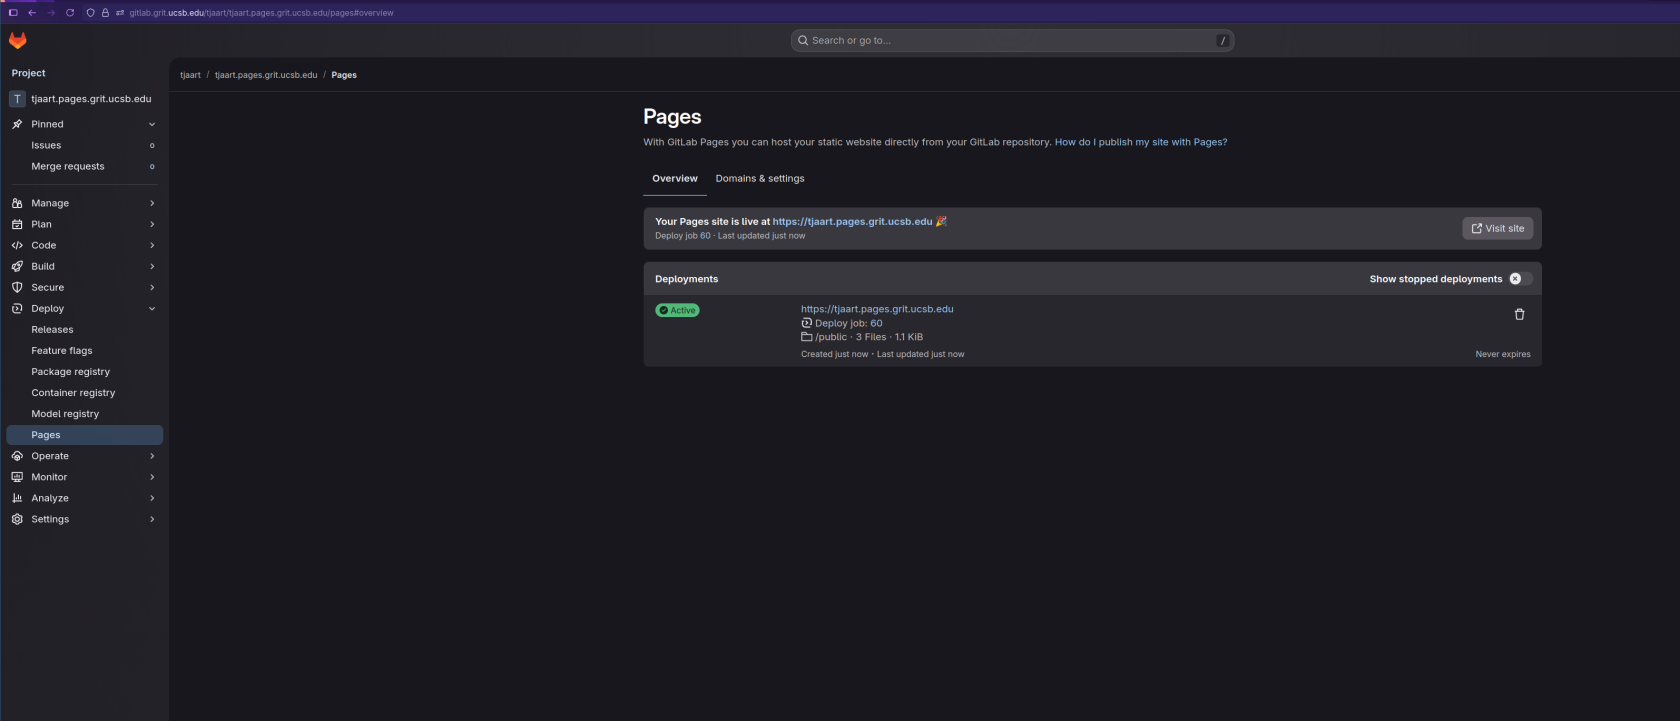Click the lock icon in the address bar
1680x721 pixels.
click(x=105, y=13)
